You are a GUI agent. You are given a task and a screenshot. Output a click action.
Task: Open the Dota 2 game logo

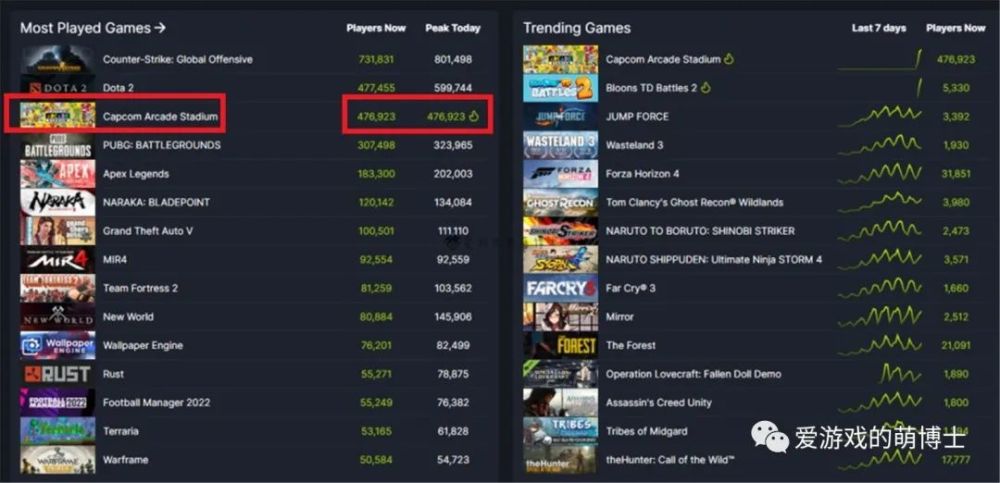57,88
